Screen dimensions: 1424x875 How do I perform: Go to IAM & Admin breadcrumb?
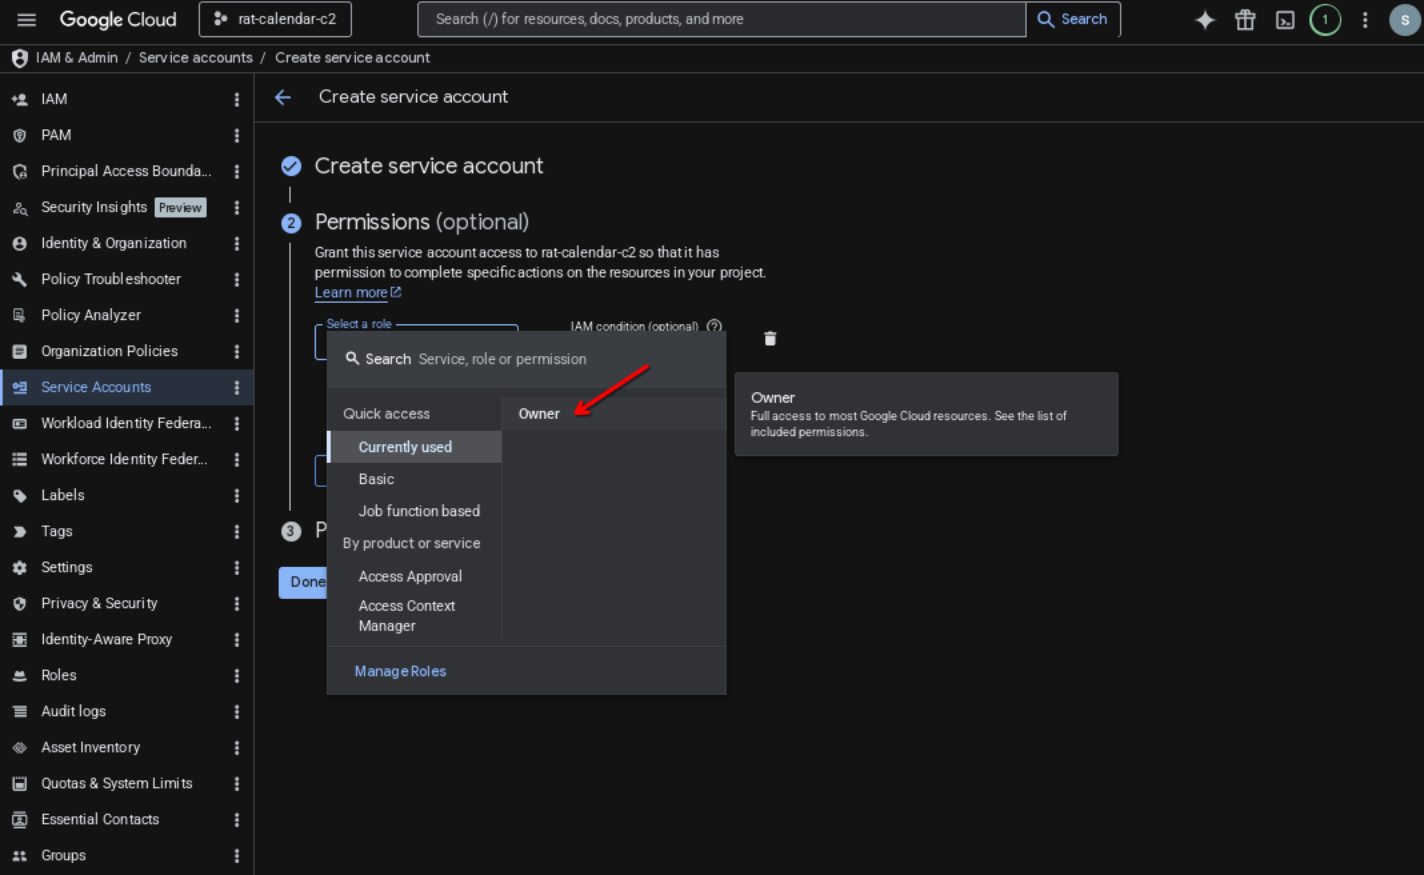point(77,58)
